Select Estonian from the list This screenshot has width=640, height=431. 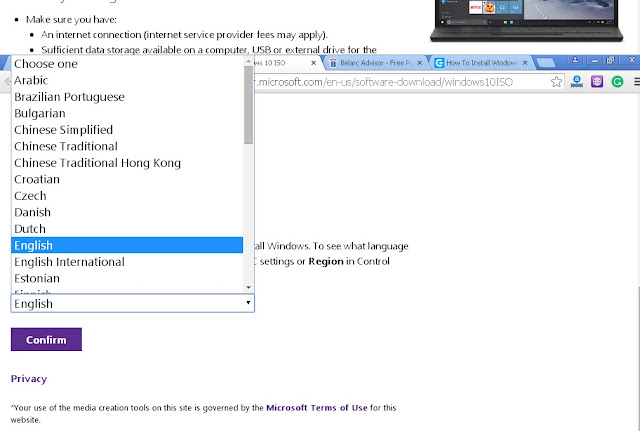tap(127, 278)
